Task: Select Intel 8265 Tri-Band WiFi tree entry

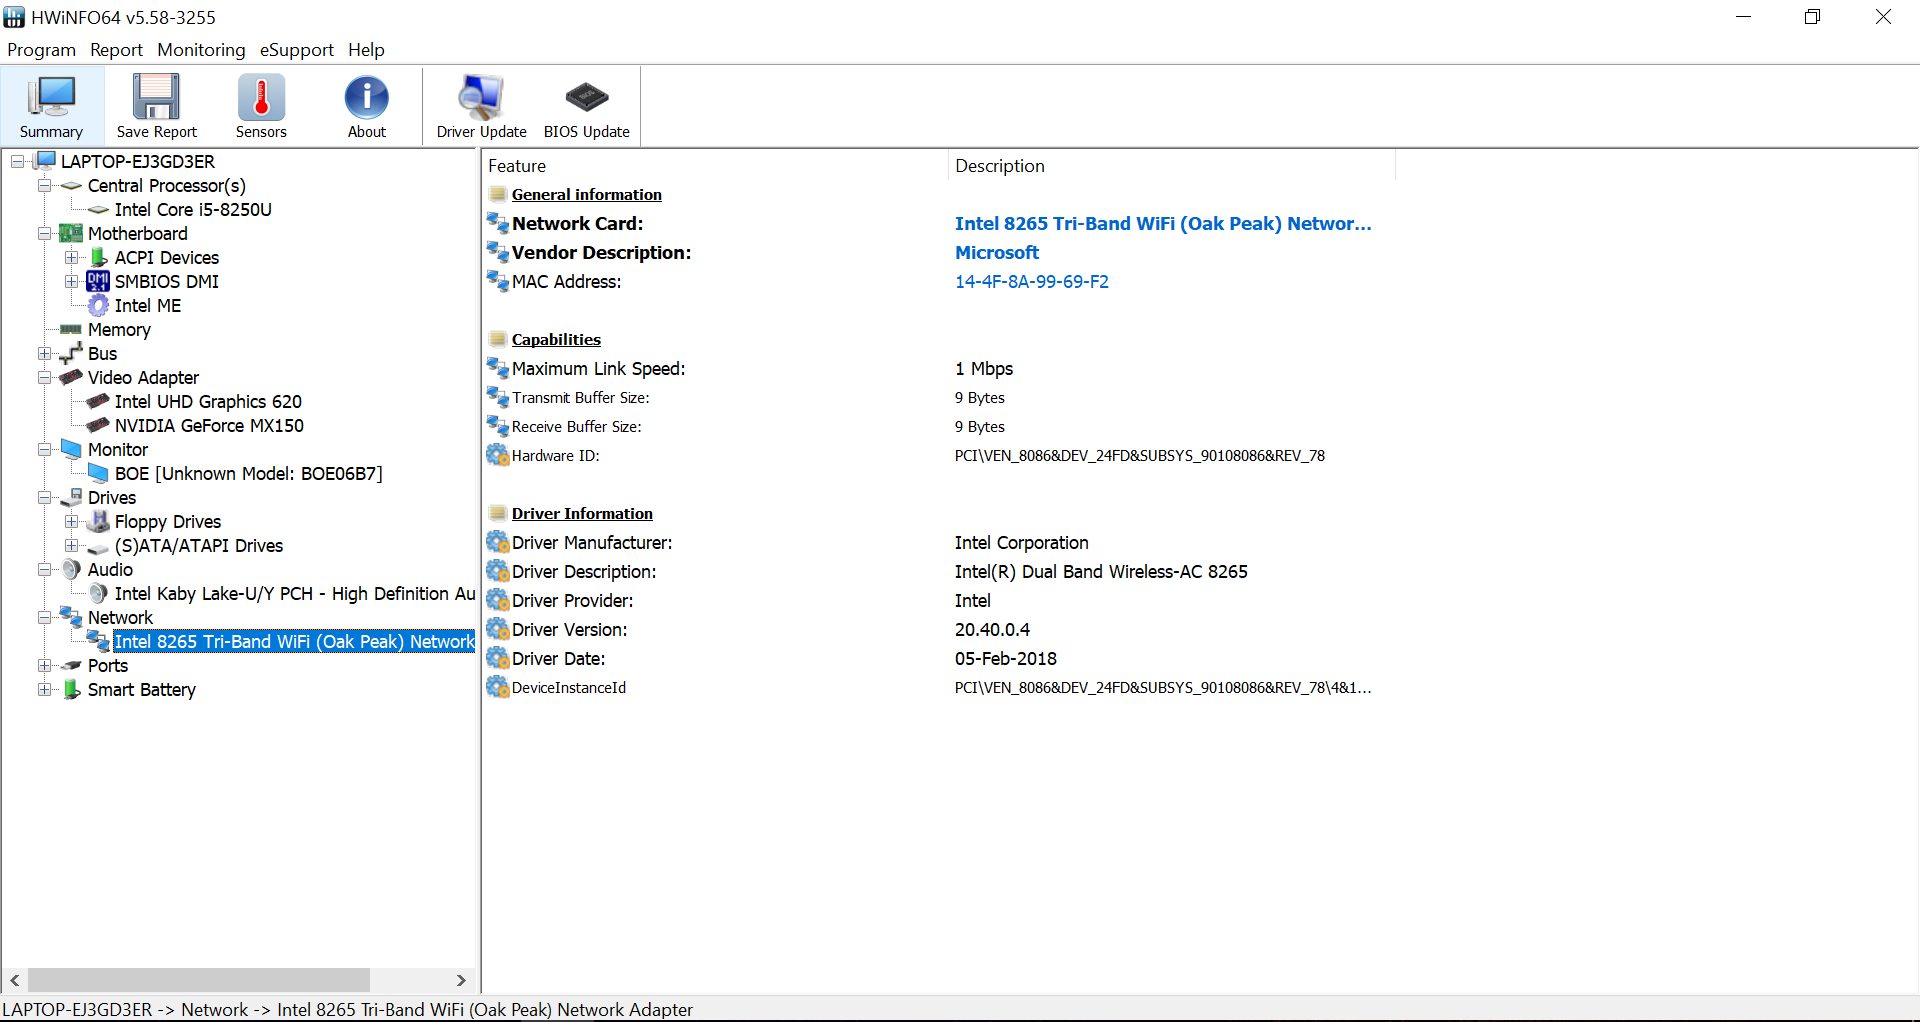Action: click(294, 641)
